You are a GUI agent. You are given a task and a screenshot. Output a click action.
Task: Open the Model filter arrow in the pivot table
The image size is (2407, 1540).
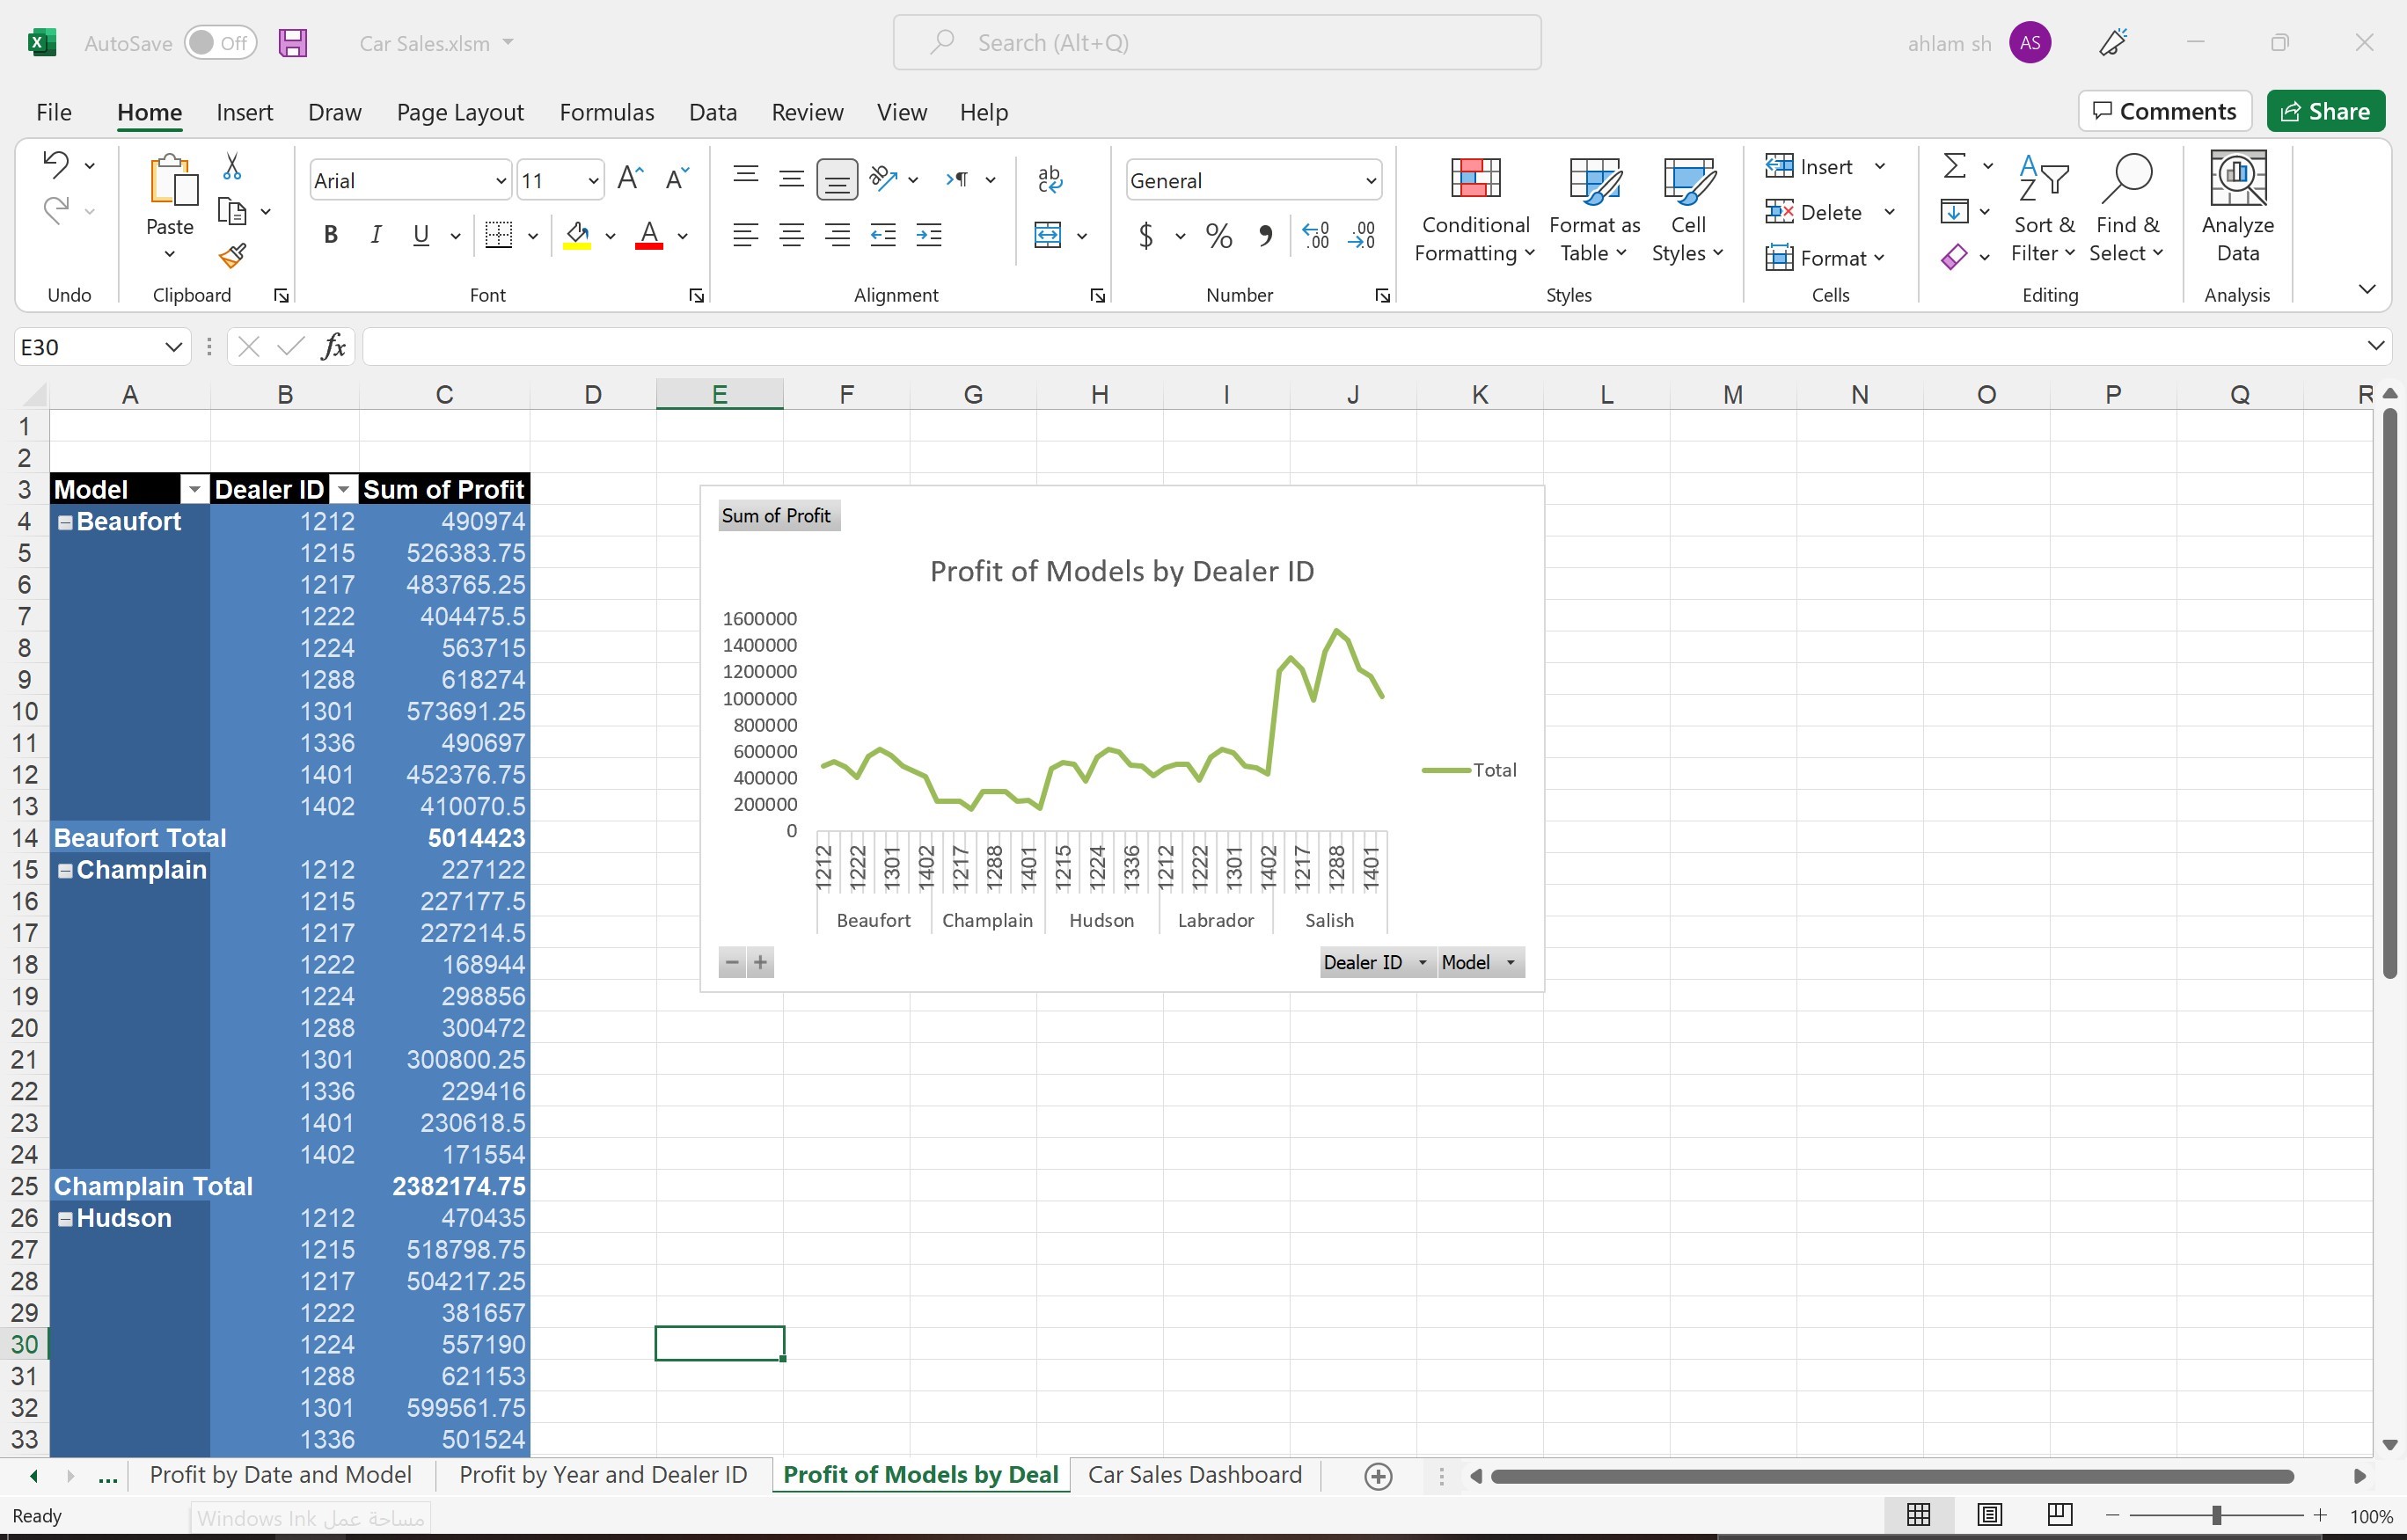196,489
